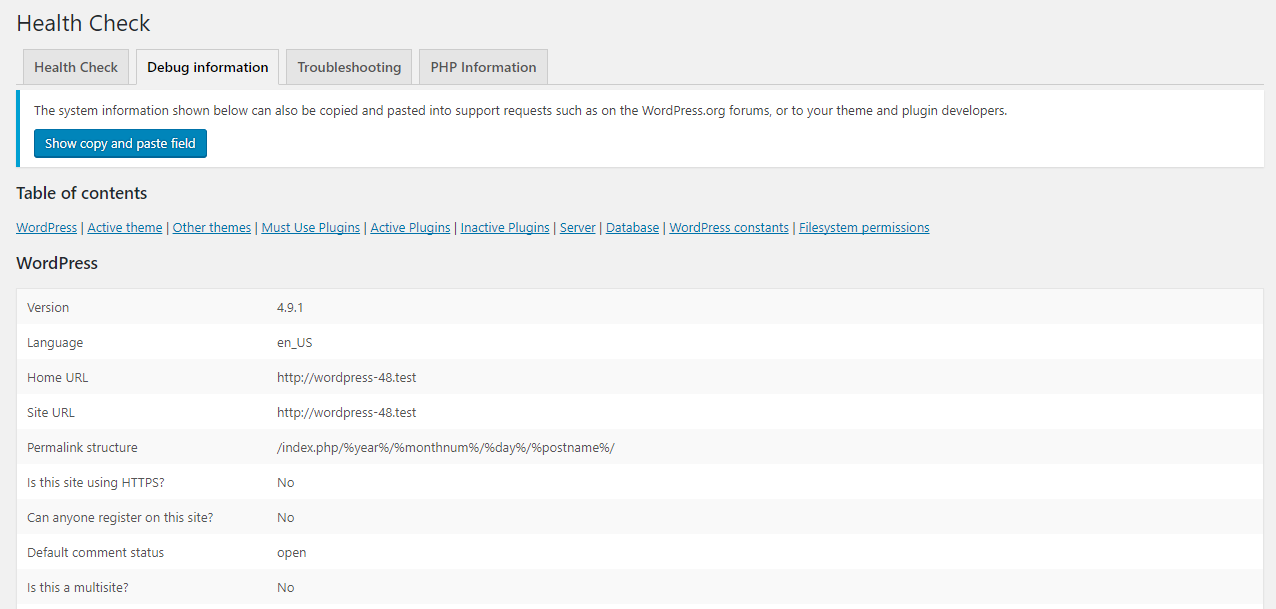Select the Debug information tab

(x=207, y=67)
